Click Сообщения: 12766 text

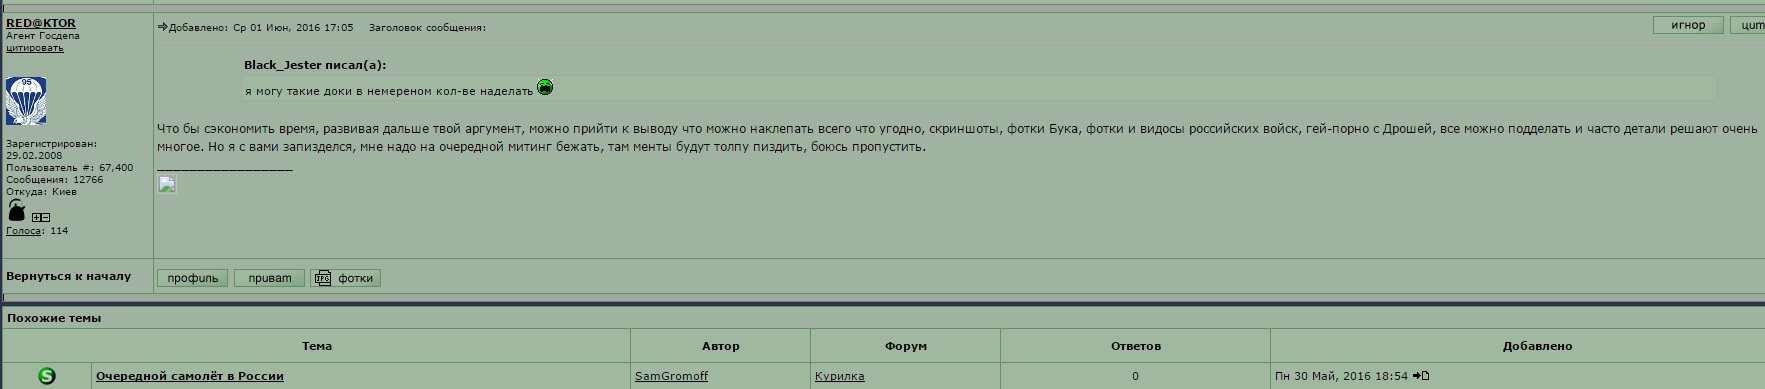(x=55, y=180)
